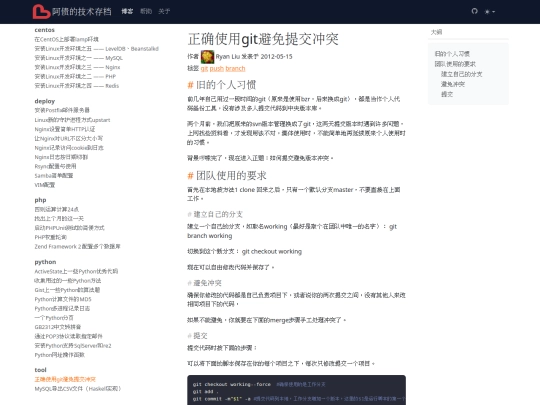The image size is (540, 405).
Task: Open the 四则运算计算24点 article
Action: point(56,209)
